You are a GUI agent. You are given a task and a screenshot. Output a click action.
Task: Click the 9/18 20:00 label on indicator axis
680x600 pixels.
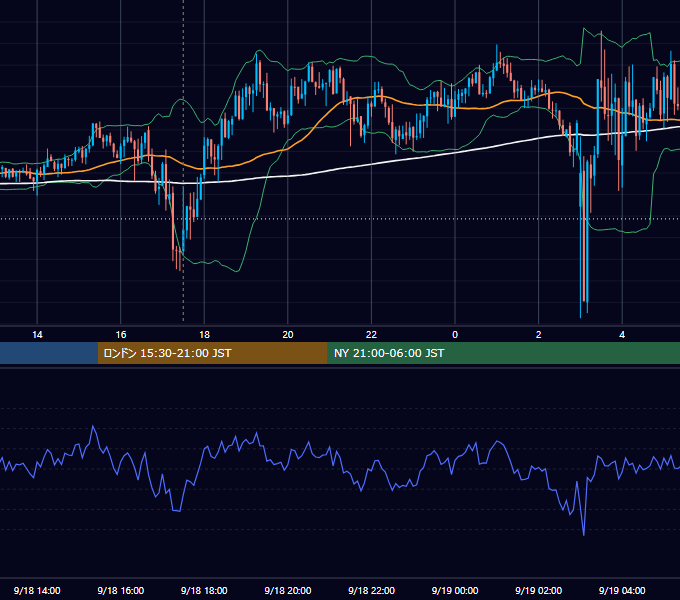(288, 590)
